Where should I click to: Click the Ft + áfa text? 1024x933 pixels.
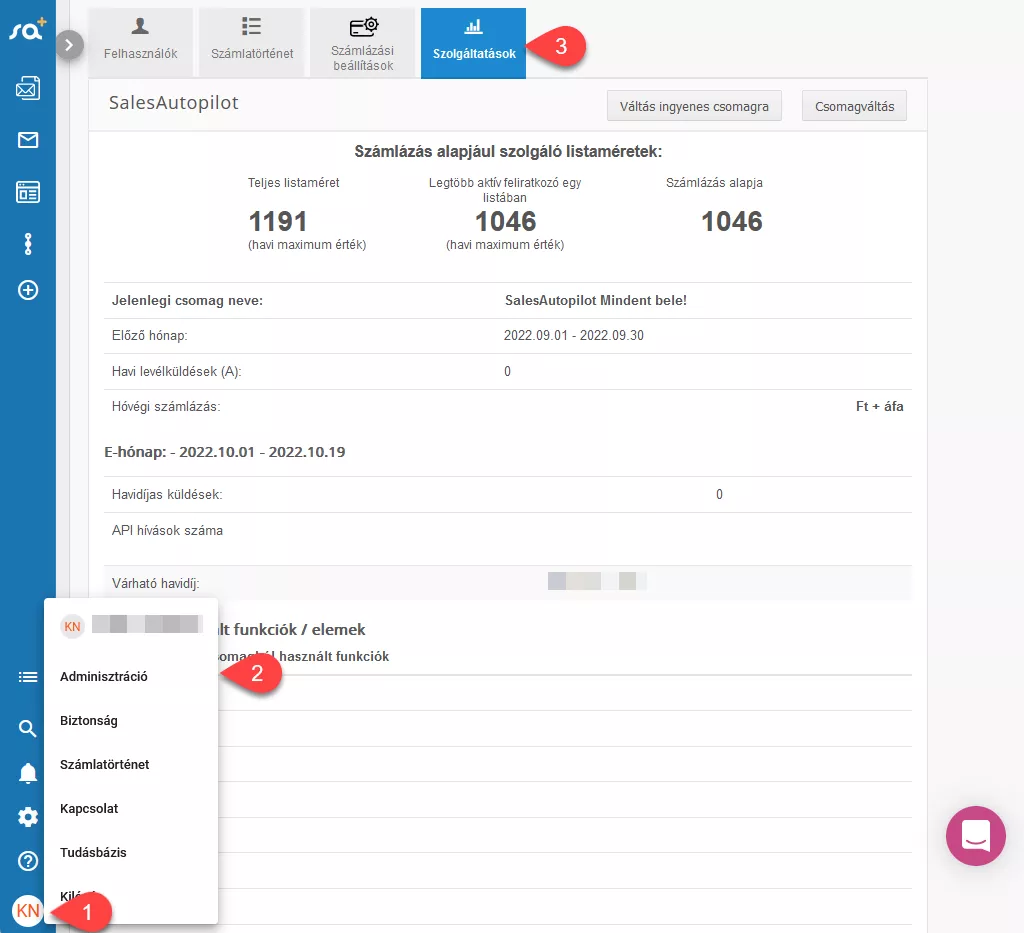coord(880,406)
